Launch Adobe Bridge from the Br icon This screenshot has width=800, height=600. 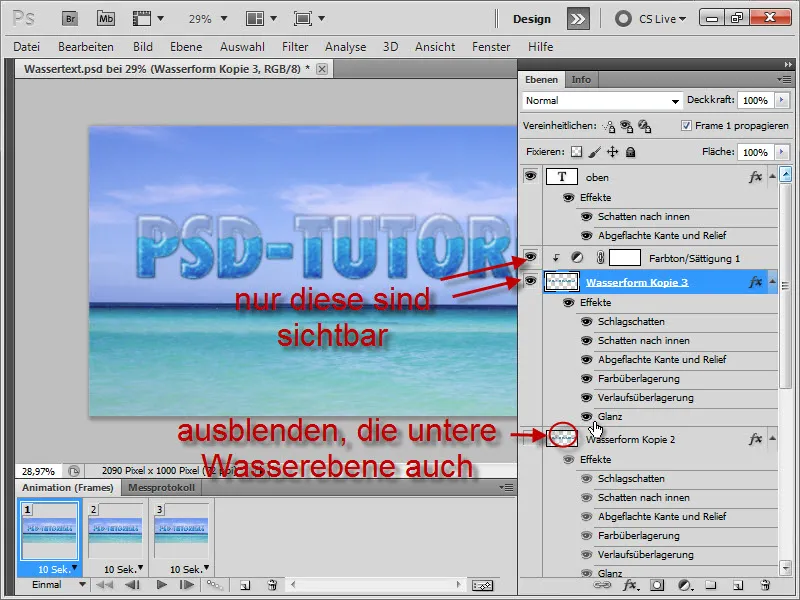(70, 19)
